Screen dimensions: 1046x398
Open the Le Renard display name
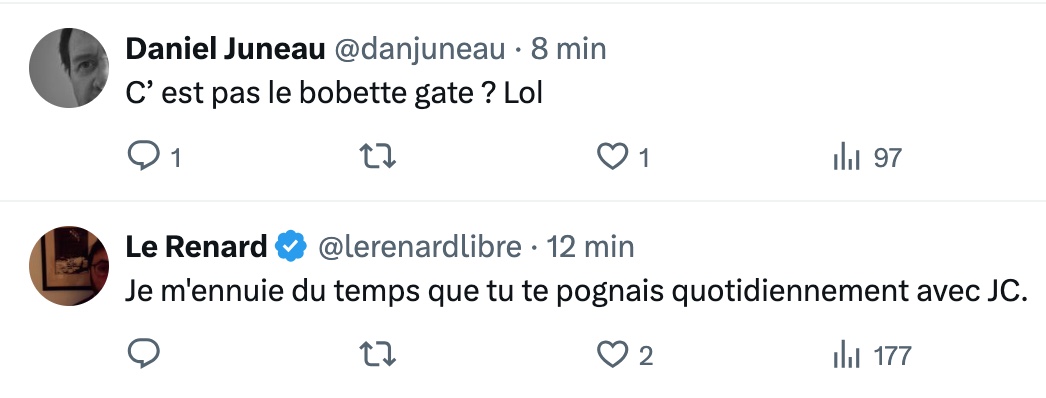tap(196, 246)
